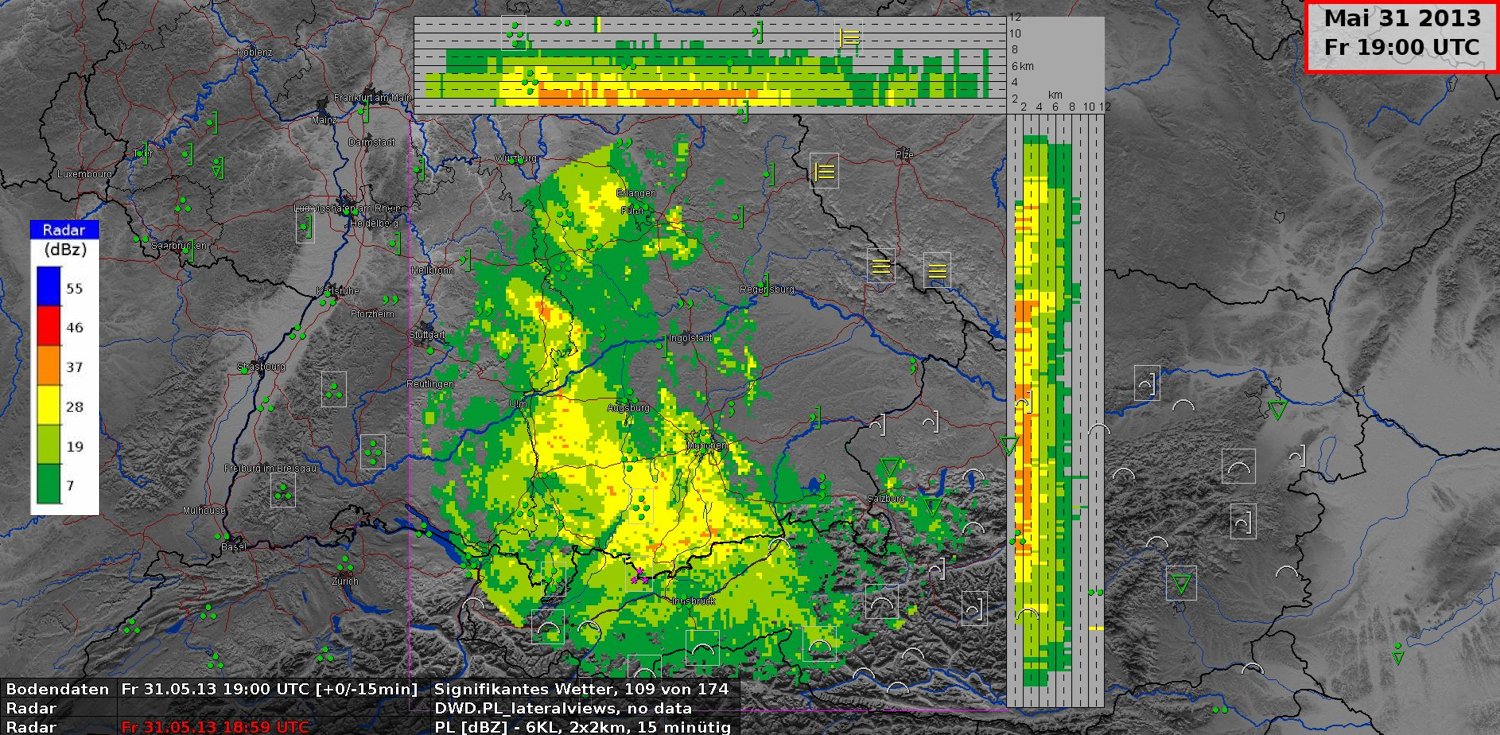1500x735 pixels.
Task: Click the München city label on the map
Action: tap(705, 445)
